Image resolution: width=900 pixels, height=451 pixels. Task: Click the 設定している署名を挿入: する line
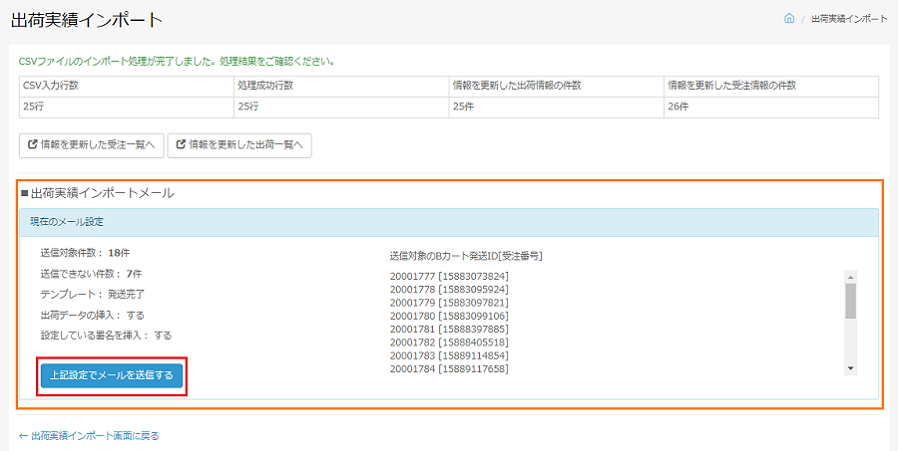(x=106, y=335)
